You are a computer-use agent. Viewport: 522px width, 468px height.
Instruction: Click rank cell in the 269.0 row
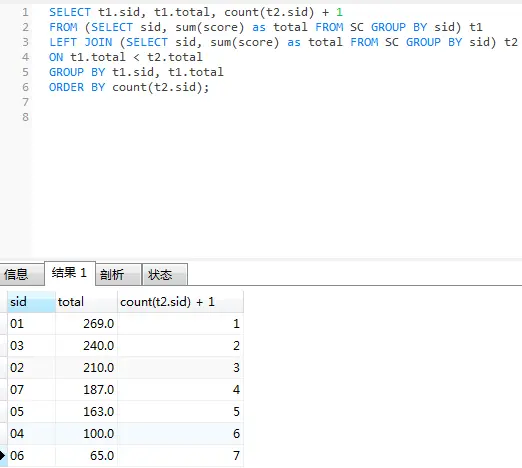click(180, 324)
